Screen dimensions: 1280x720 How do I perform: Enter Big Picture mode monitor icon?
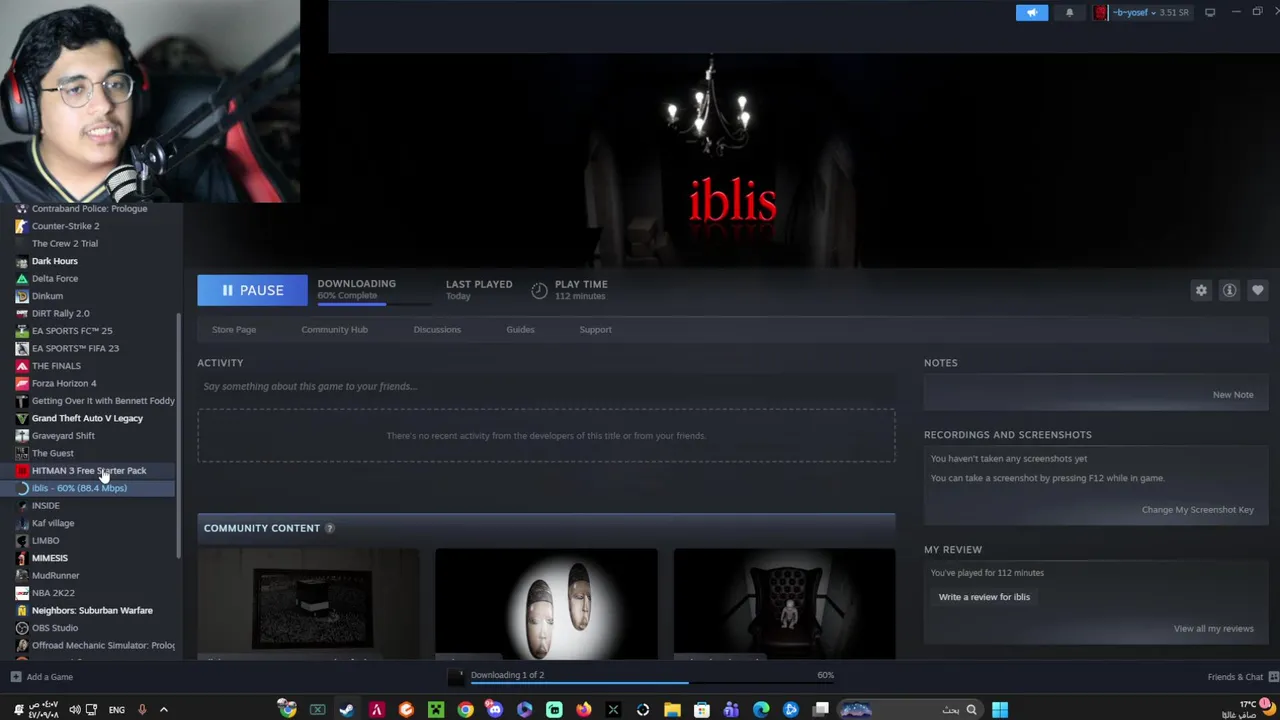point(1210,12)
